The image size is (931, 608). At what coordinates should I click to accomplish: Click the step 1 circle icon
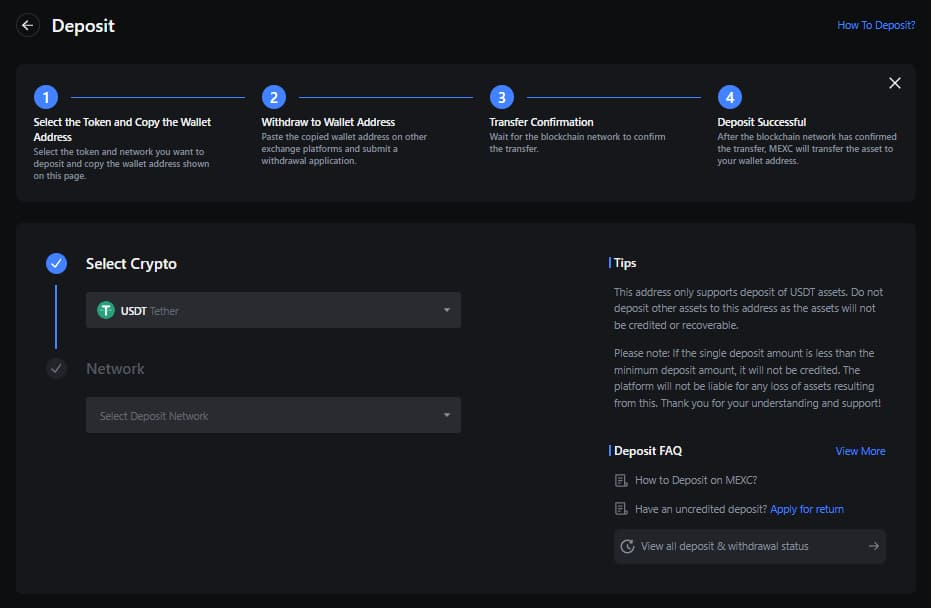click(x=45, y=97)
